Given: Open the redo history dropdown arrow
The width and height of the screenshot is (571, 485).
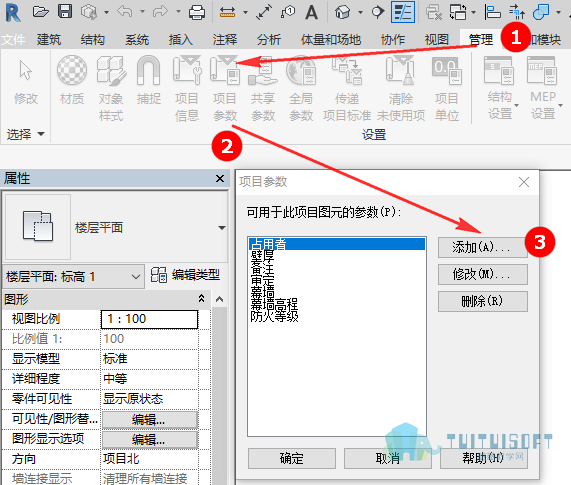Looking at the screenshot, I should coord(178,12).
